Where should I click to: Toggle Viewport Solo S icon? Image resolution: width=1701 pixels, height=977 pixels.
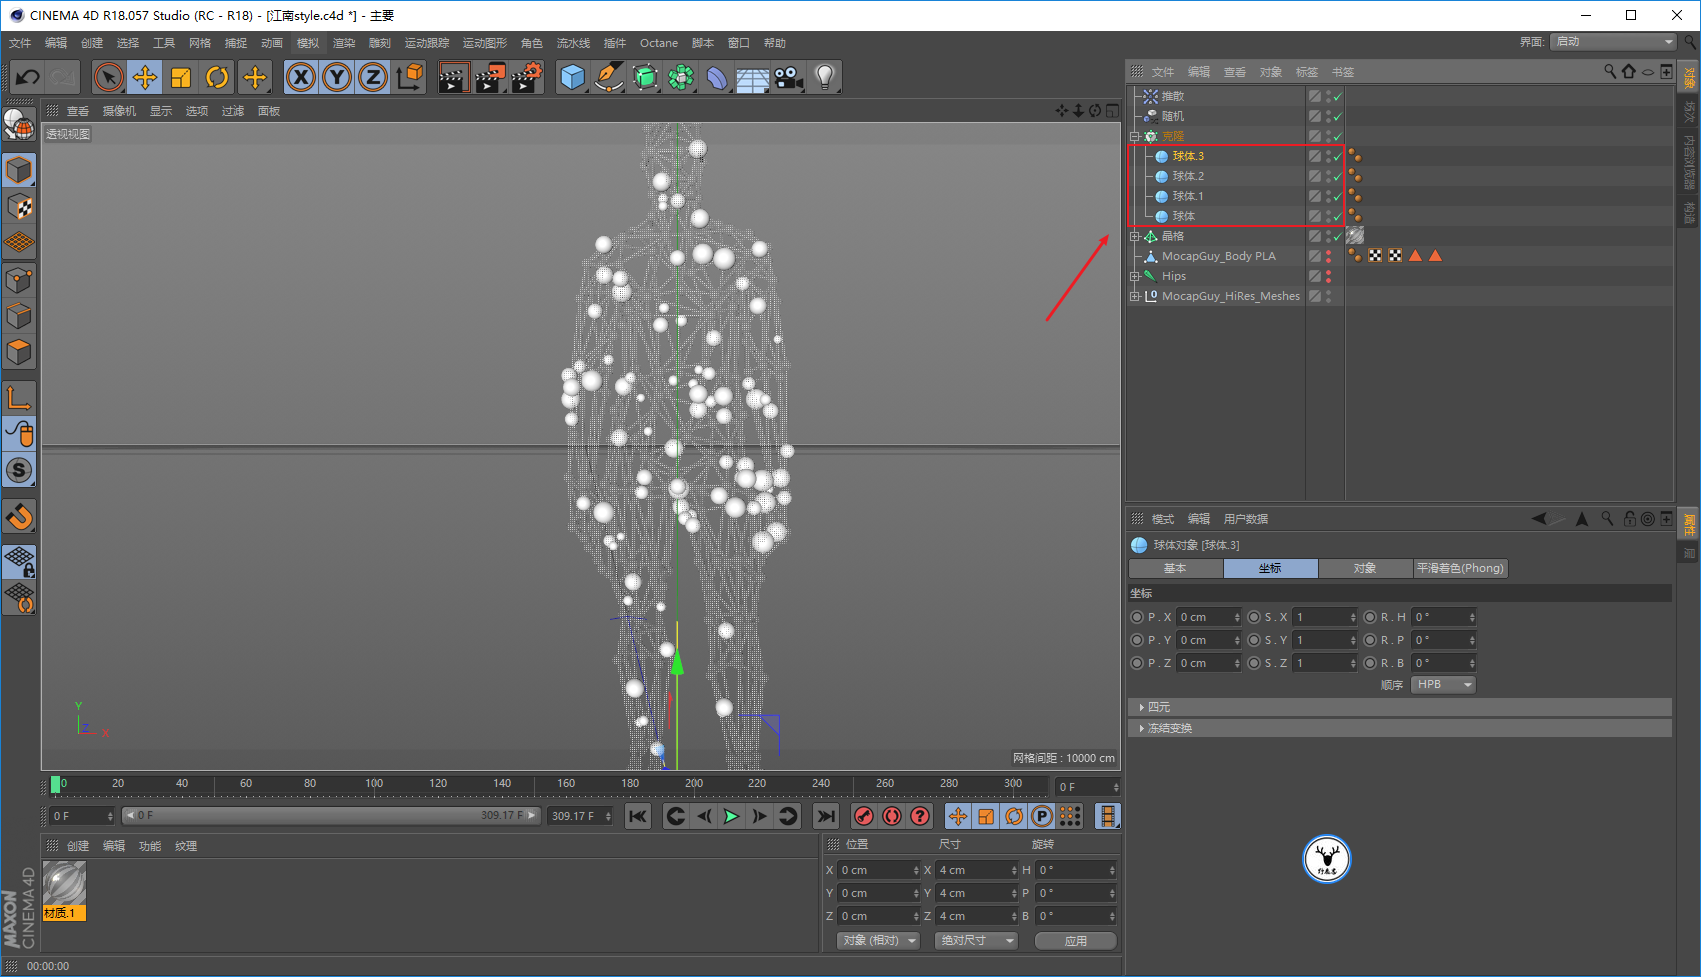19,470
